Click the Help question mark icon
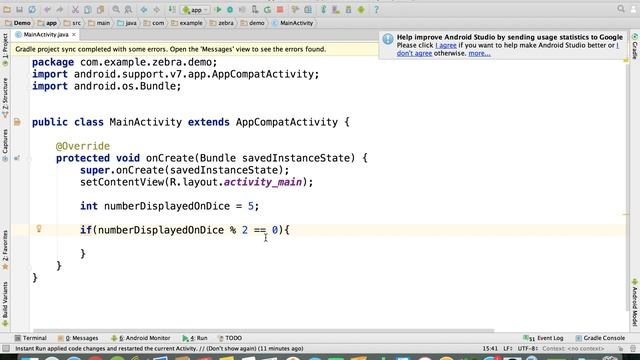The image size is (640, 360). 376,9
